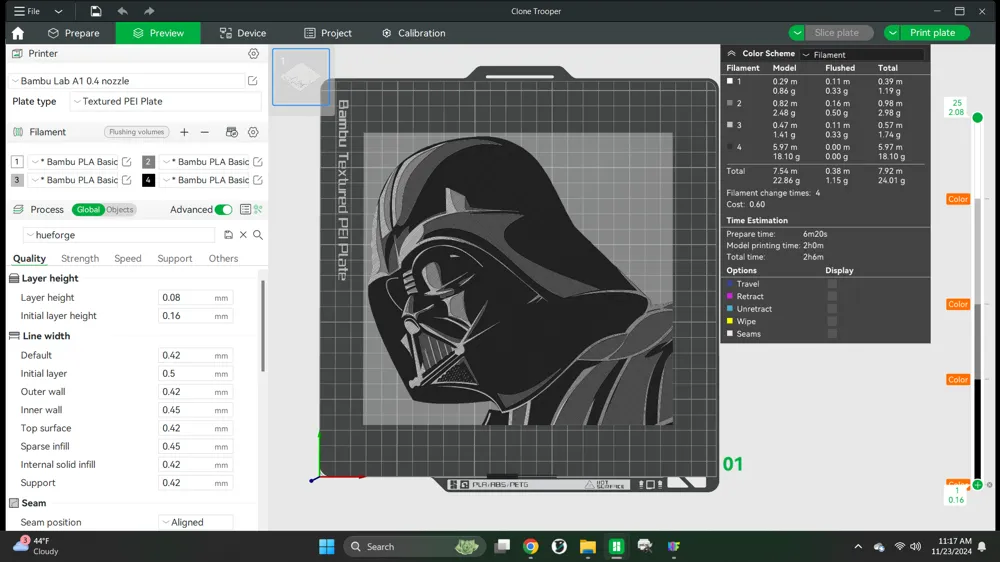Switch process scope to Objects

tap(119, 209)
